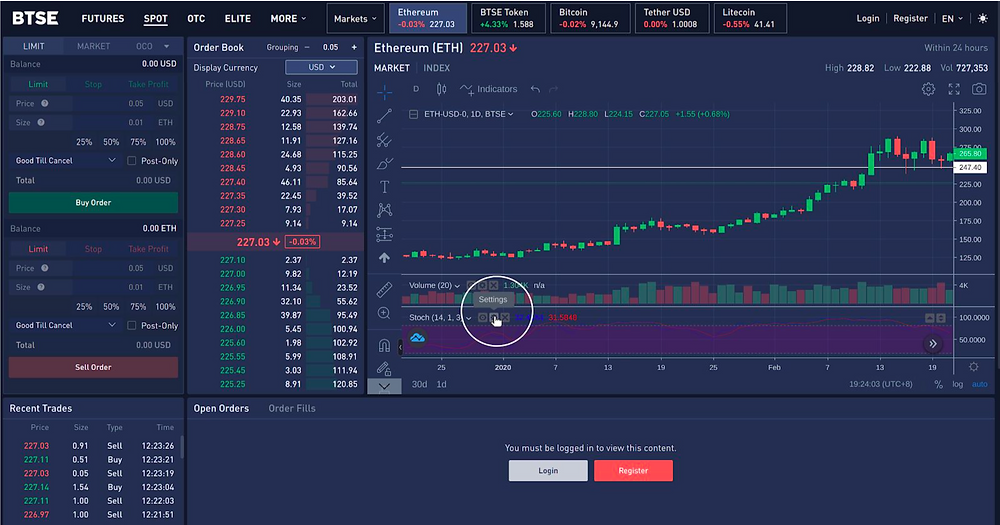Switch to MARKET order tab
The image size is (1000, 525).
(94, 46)
